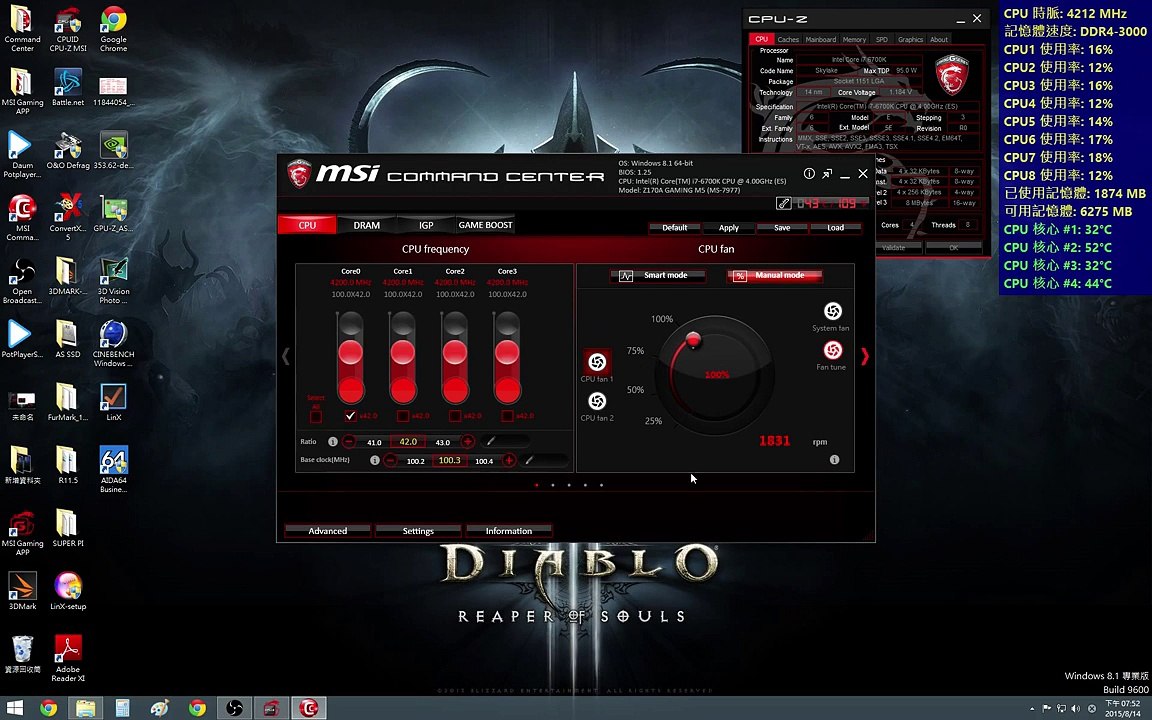1152x720 pixels.
Task: Open OBS taskbar icon
Action: pos(234,708)
